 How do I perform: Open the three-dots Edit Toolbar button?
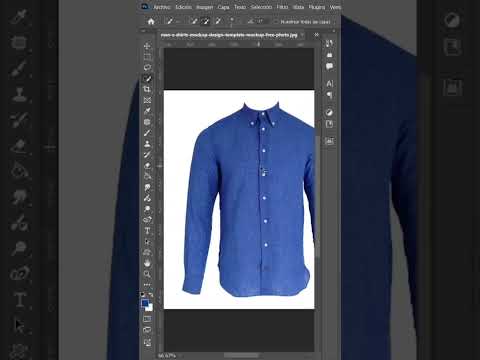point(147,285)
